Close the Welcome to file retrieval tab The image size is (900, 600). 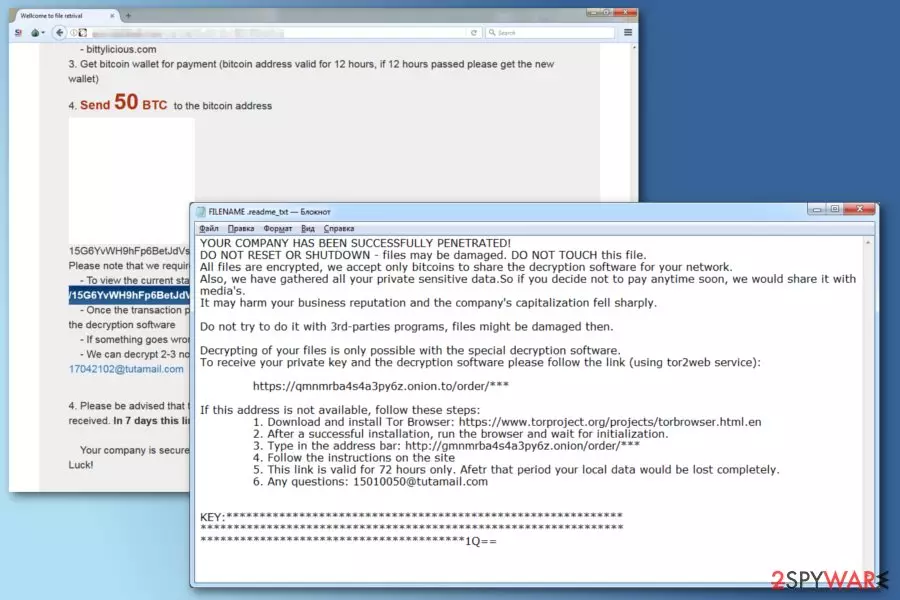112,16
